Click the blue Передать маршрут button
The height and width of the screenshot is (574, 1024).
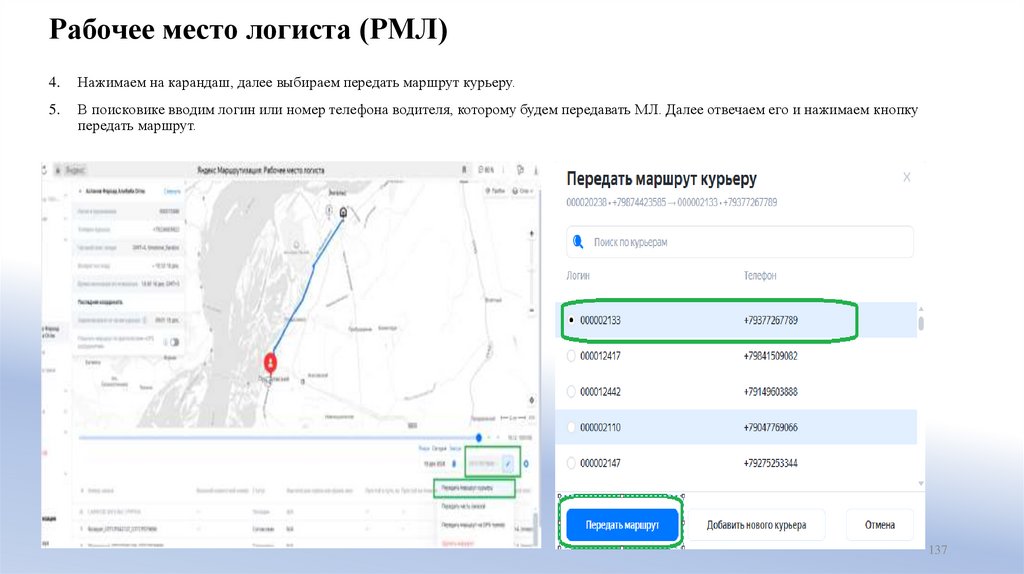(622, 525)
